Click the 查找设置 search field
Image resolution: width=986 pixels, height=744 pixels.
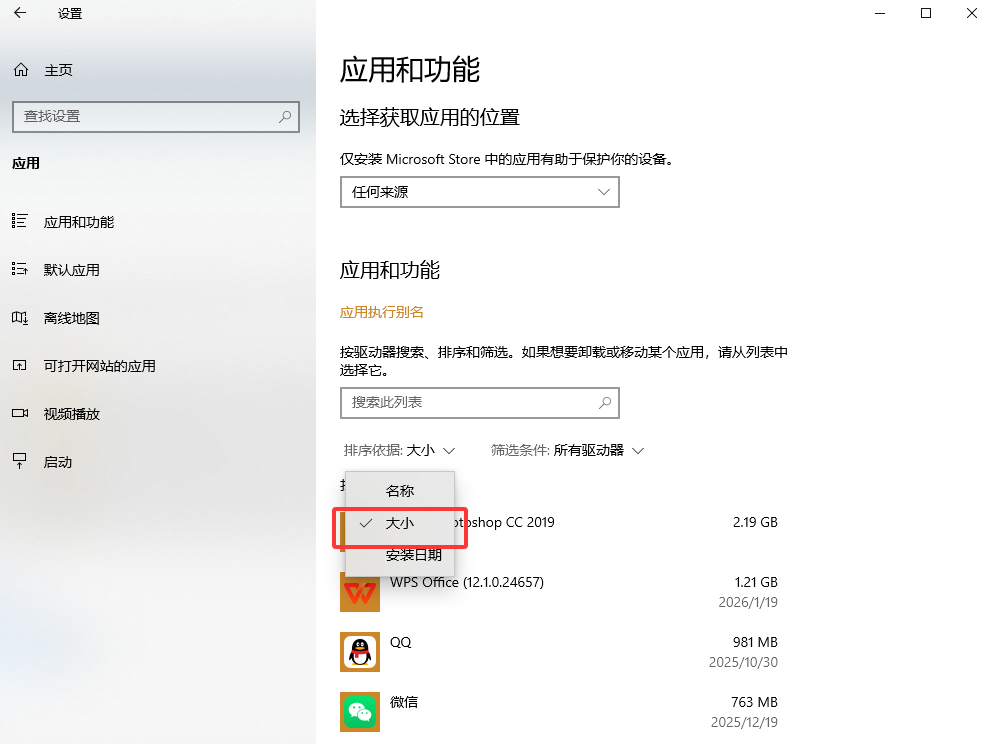click(x=156, y=117)
